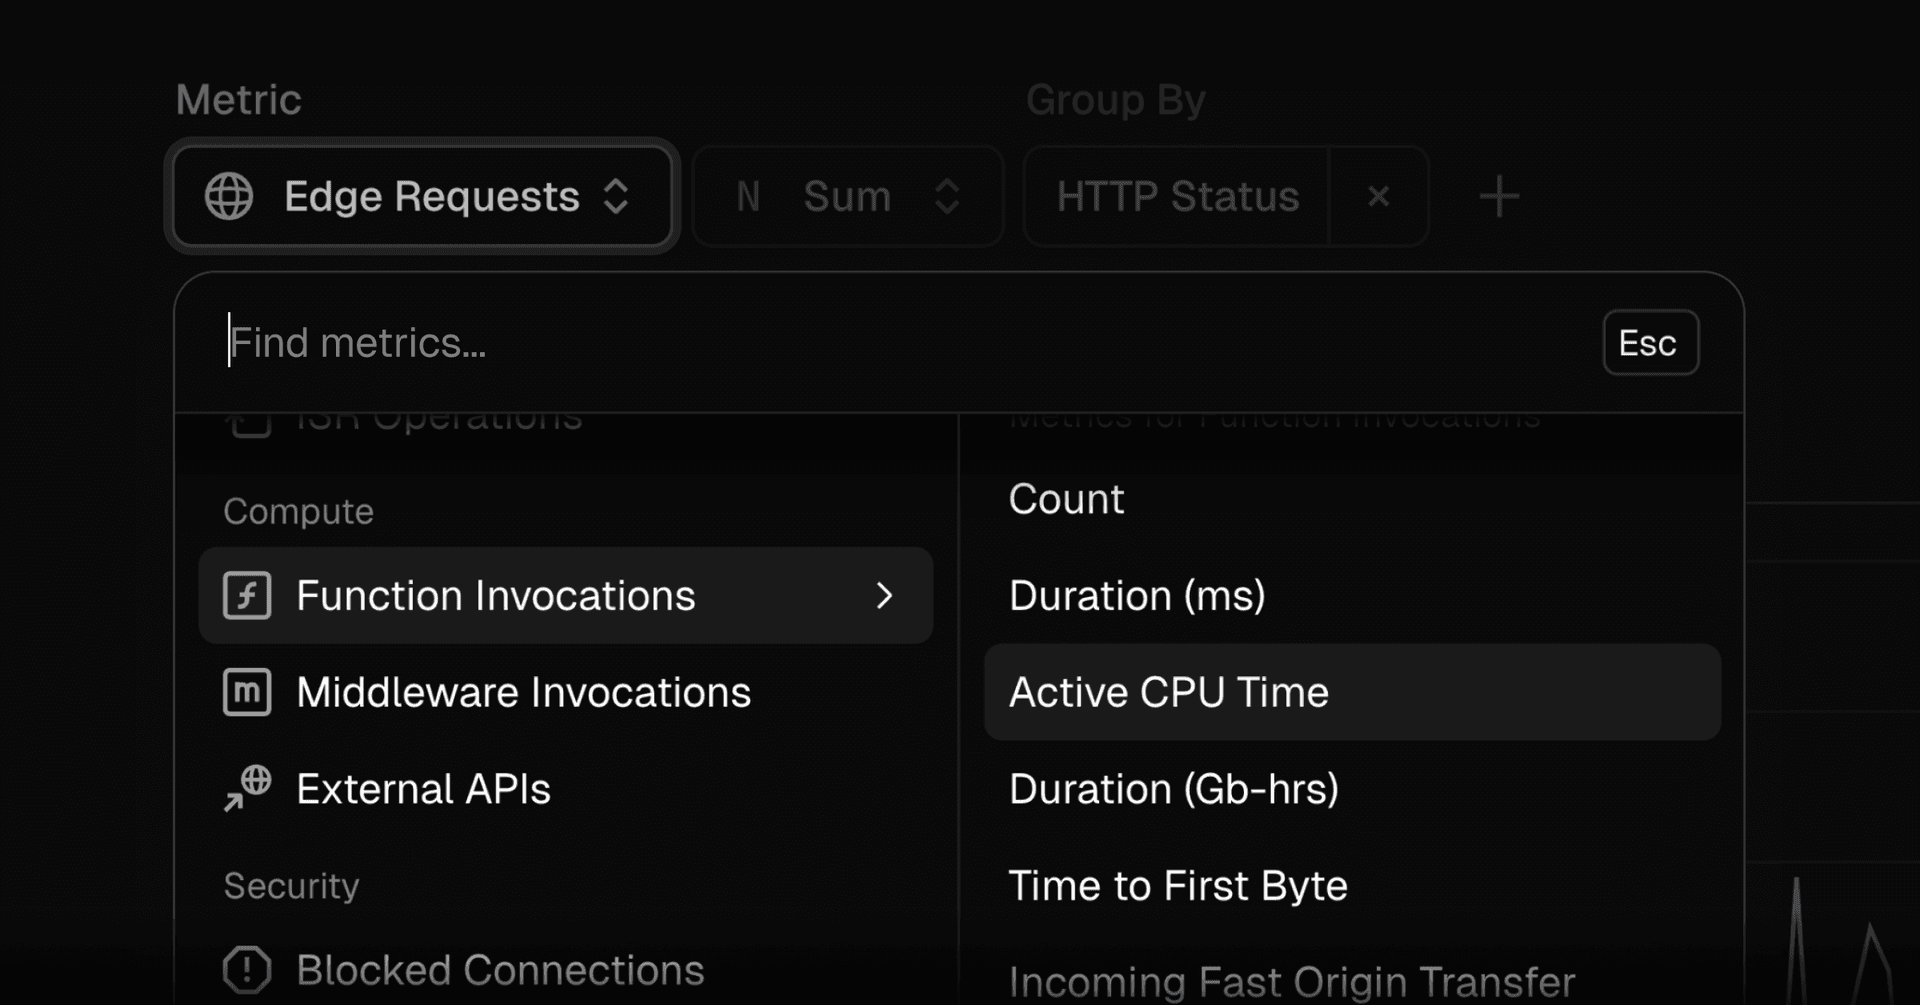Screen dimensions: 1920x1005
Task: Select the Count metric
Action: pyautogui.click(x=1066, y=499)
